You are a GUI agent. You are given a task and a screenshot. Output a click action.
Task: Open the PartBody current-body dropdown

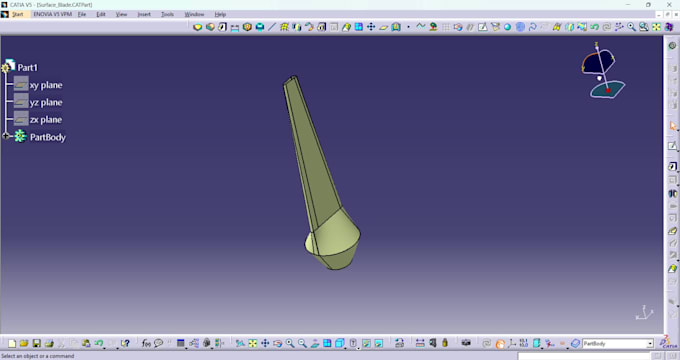(x=650, y=344)
